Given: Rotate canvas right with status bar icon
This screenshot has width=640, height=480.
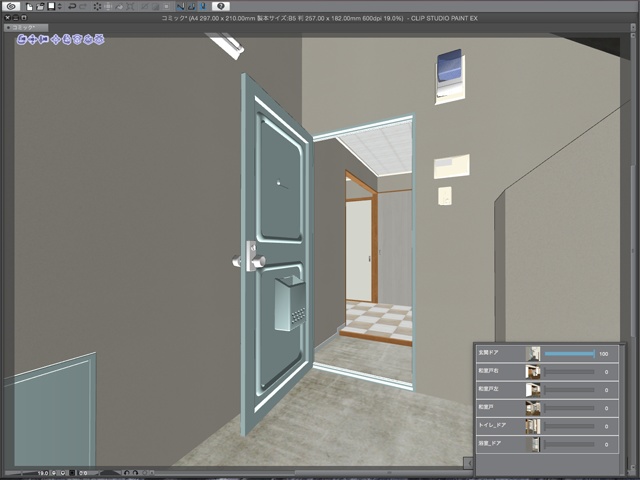Looking at the screenshot, I should click(x=135, y=473).
